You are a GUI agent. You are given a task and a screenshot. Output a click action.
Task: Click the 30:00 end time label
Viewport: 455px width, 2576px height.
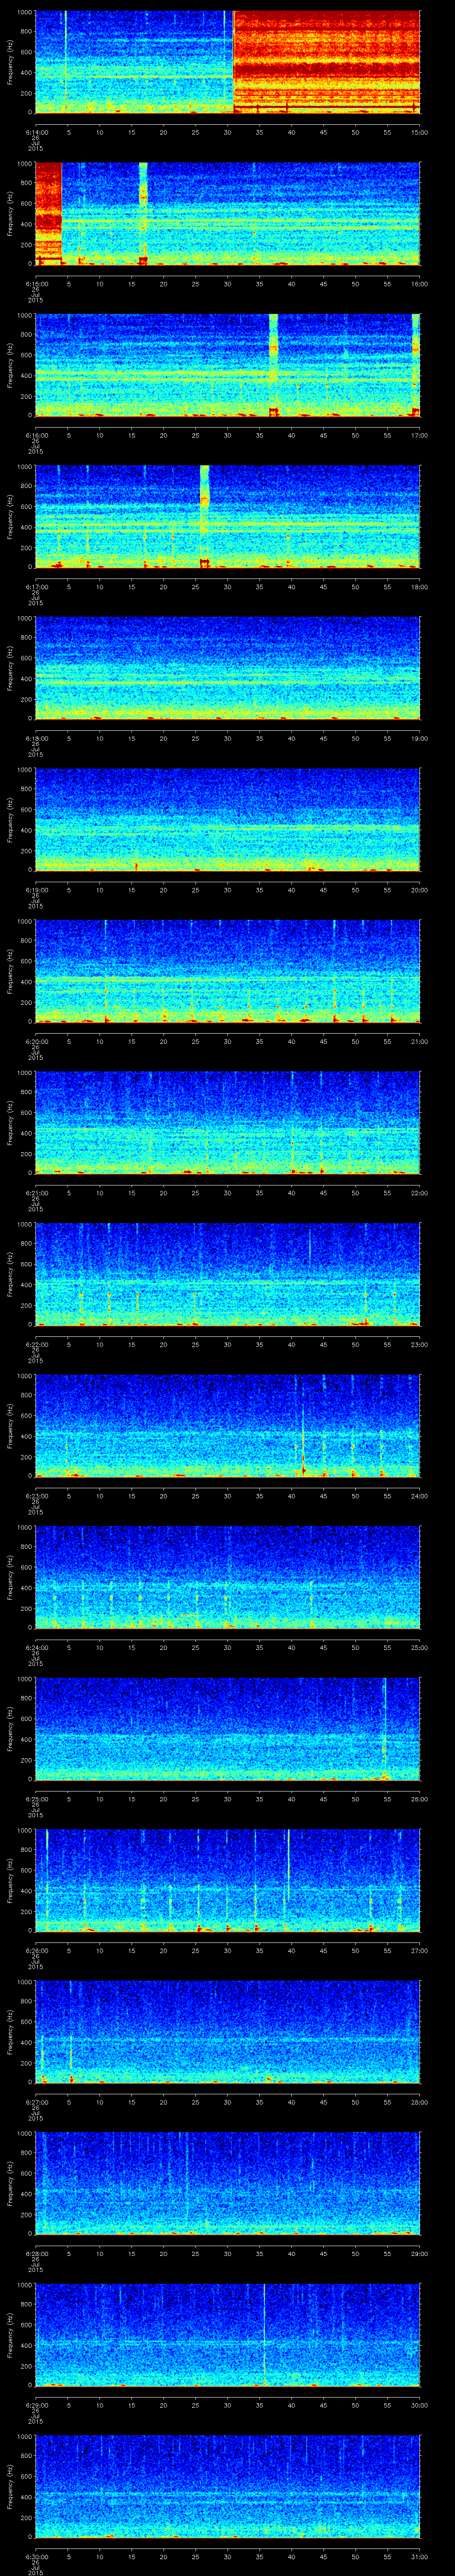pos(420,2405)
